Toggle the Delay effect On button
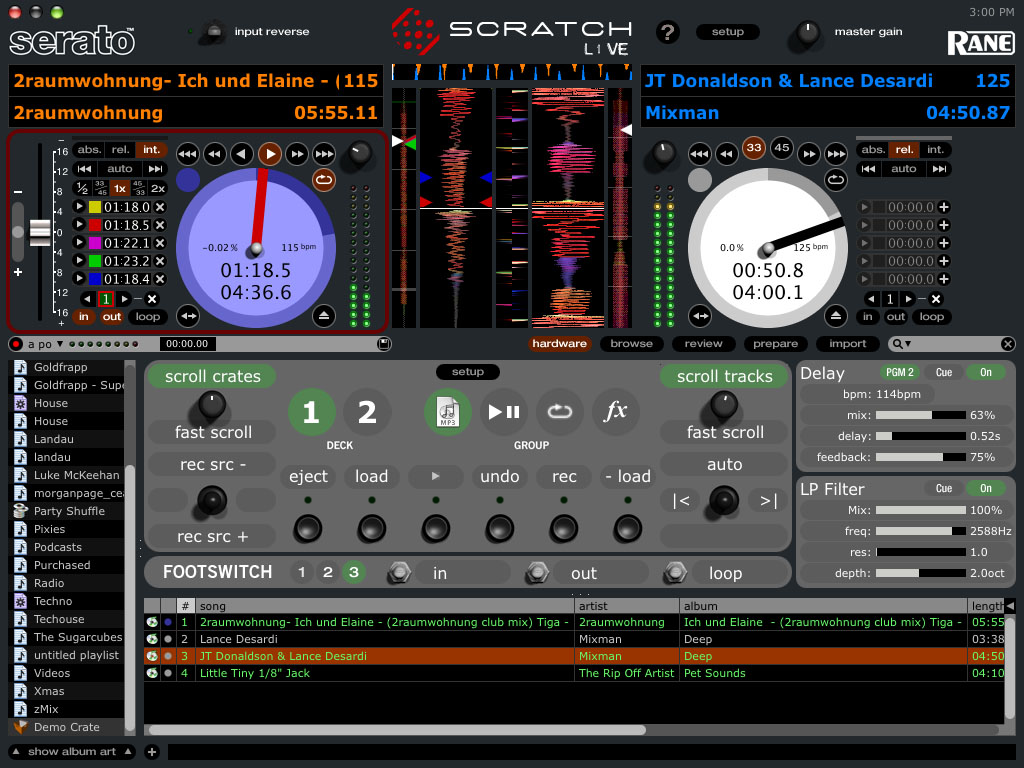Screen dimensions: 1024x768 [985, 372]
